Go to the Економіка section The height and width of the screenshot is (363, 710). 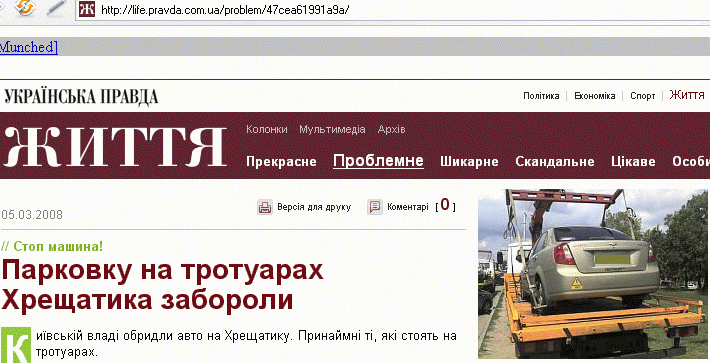(x=595, y=96)
